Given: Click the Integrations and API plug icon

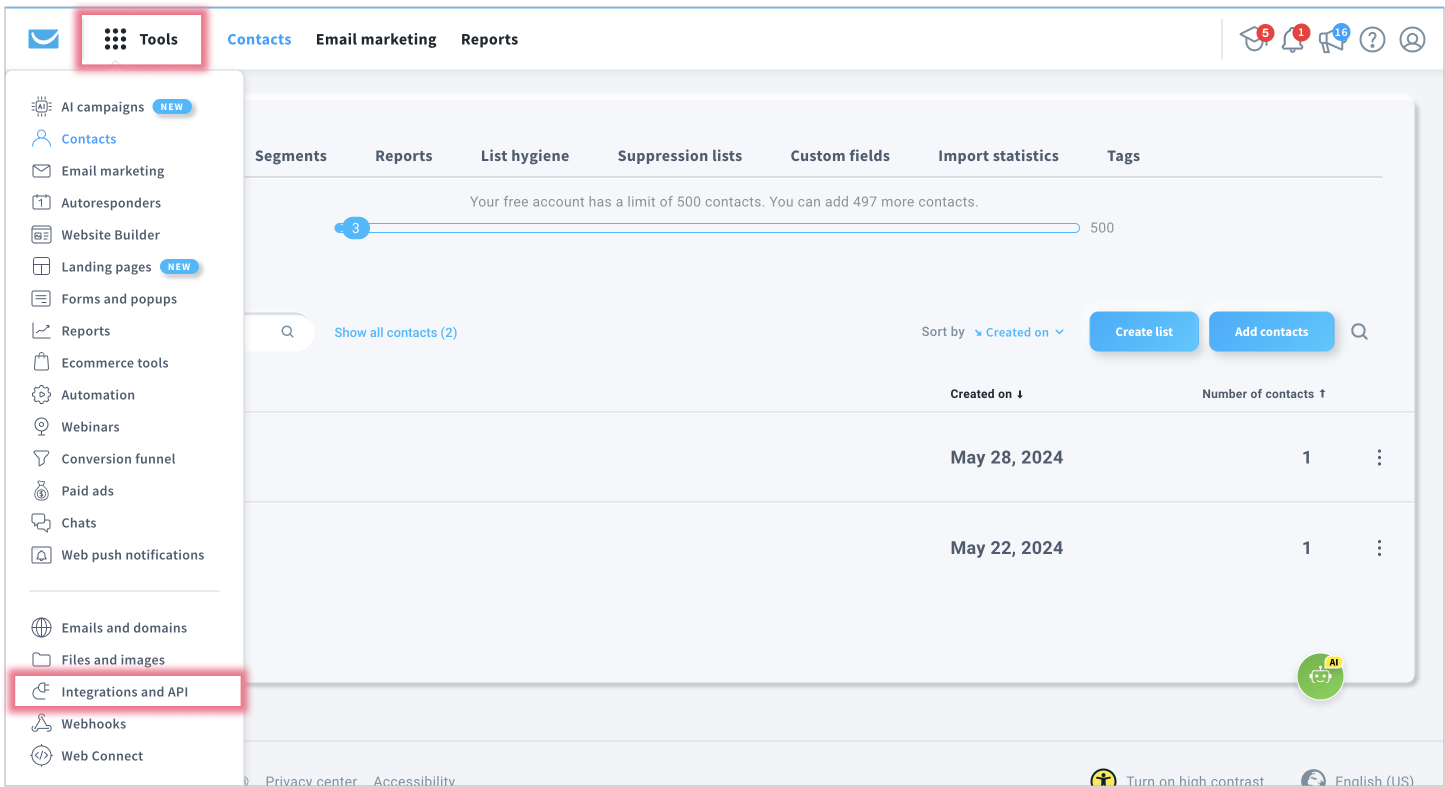Looking at the screenshot, I should click(x=41, y=692).
